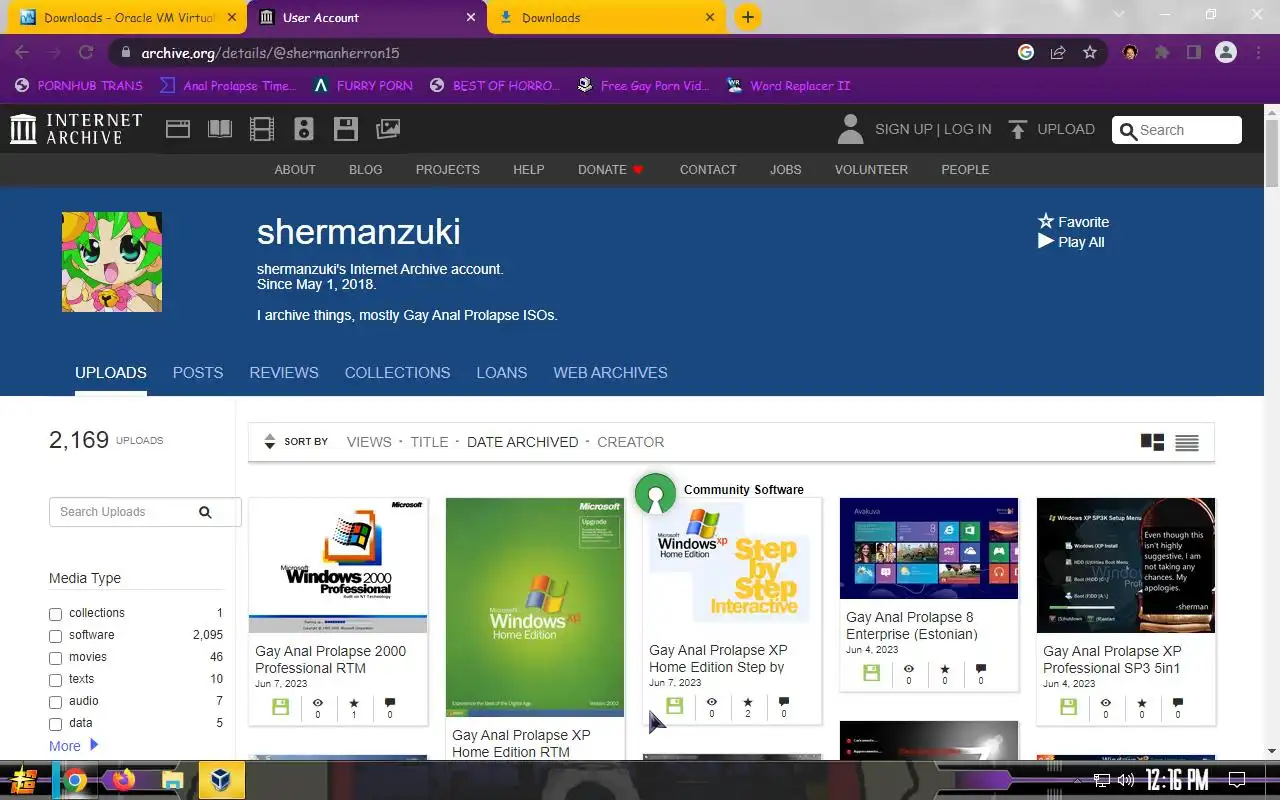Image resolution: width=1280 pixels, height=800 pixels.
Task: Check the audio media type box
Action: pyautogui.click(x=55, y=702)
